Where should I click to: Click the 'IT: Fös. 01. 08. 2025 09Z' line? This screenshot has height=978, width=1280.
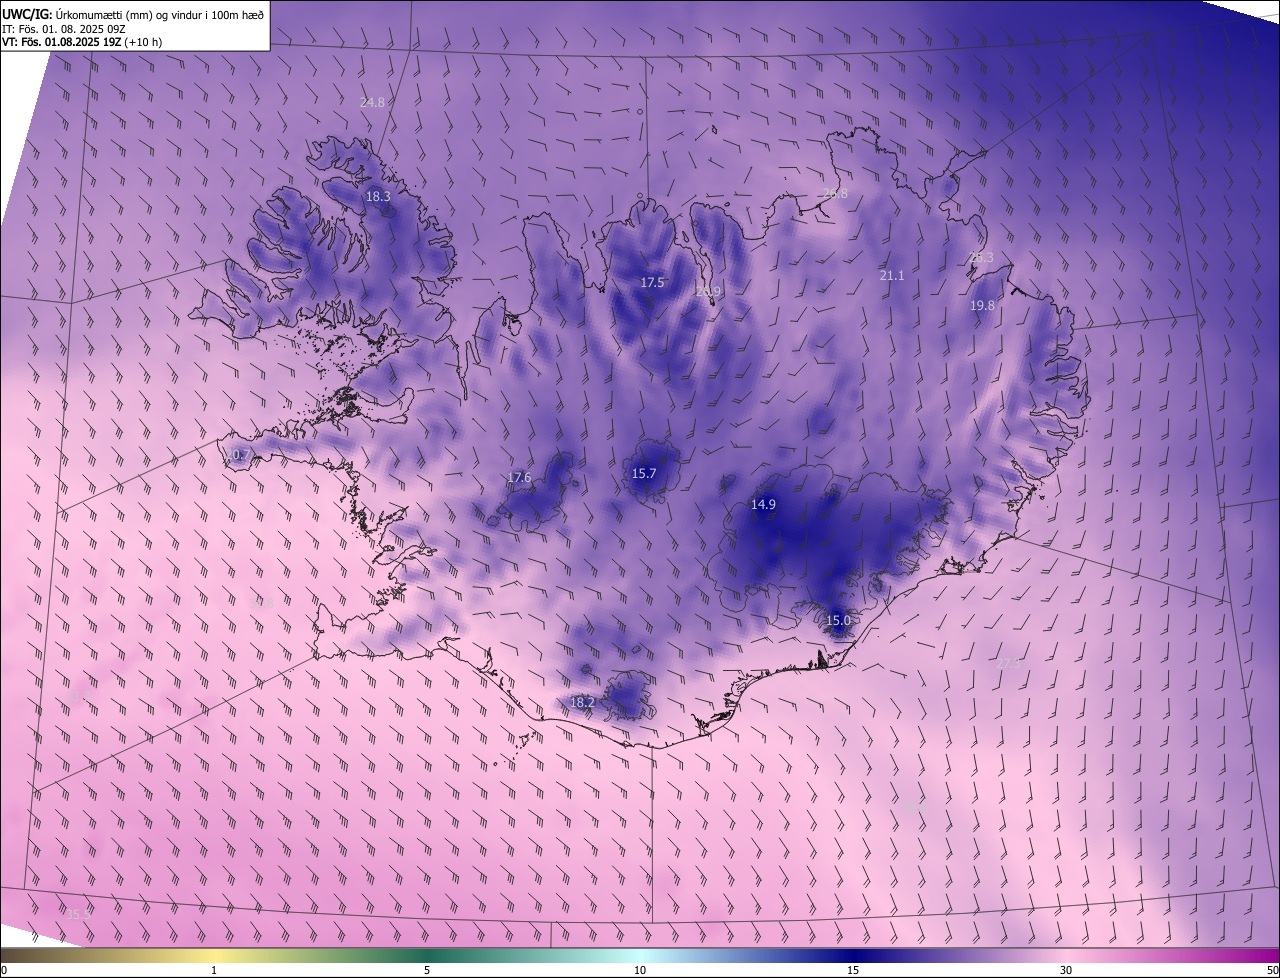pos(63,28)
